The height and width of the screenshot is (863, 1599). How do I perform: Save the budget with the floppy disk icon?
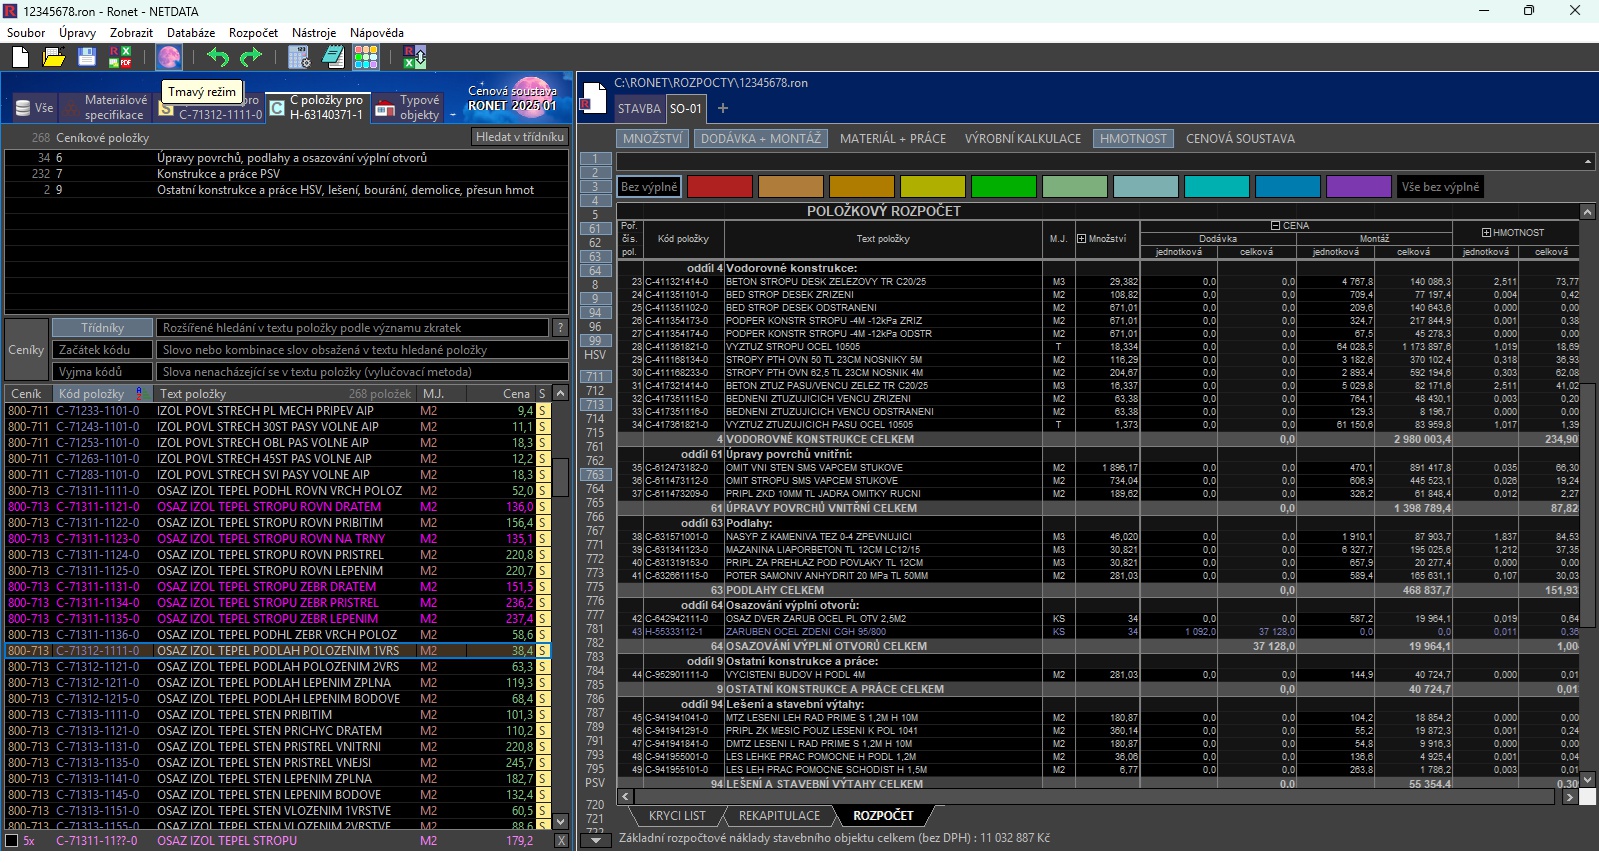coord(87,57)
